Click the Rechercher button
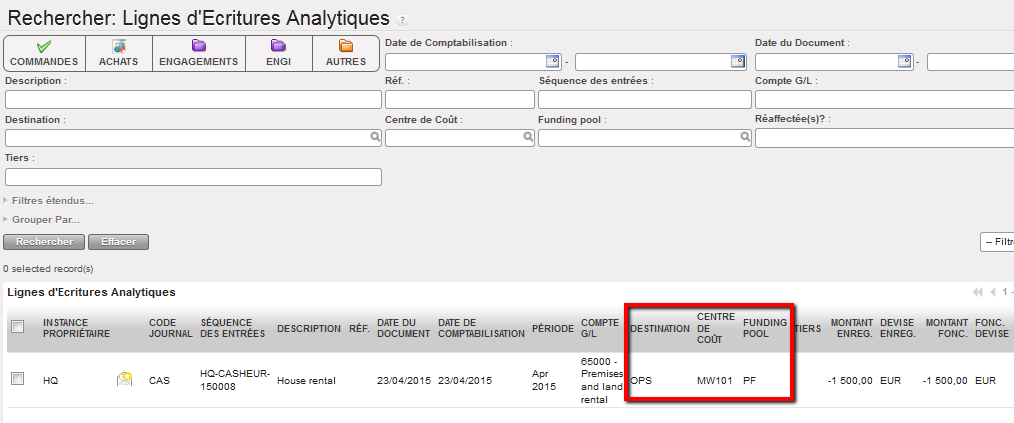The width and height of the screenshot is (1014, 423). 44,242
